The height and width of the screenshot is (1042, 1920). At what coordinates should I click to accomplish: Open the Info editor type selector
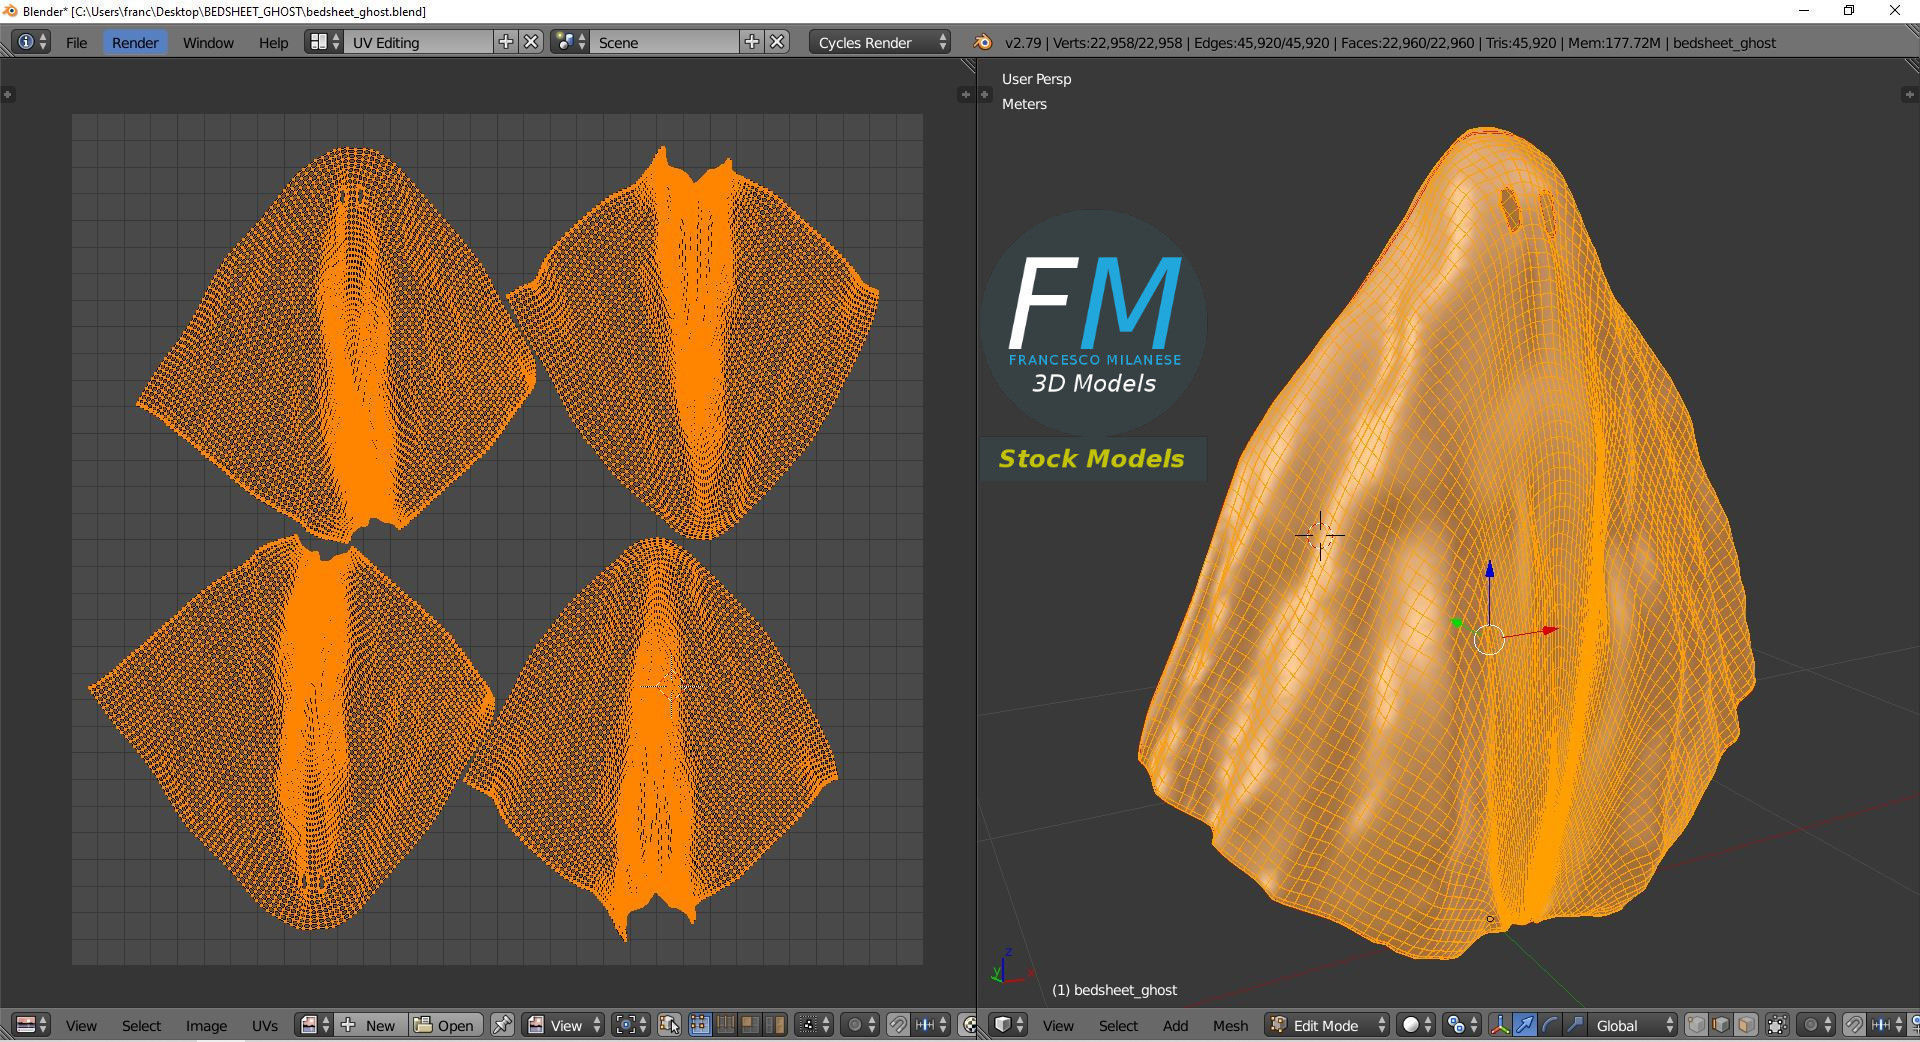tap(31, 42)
